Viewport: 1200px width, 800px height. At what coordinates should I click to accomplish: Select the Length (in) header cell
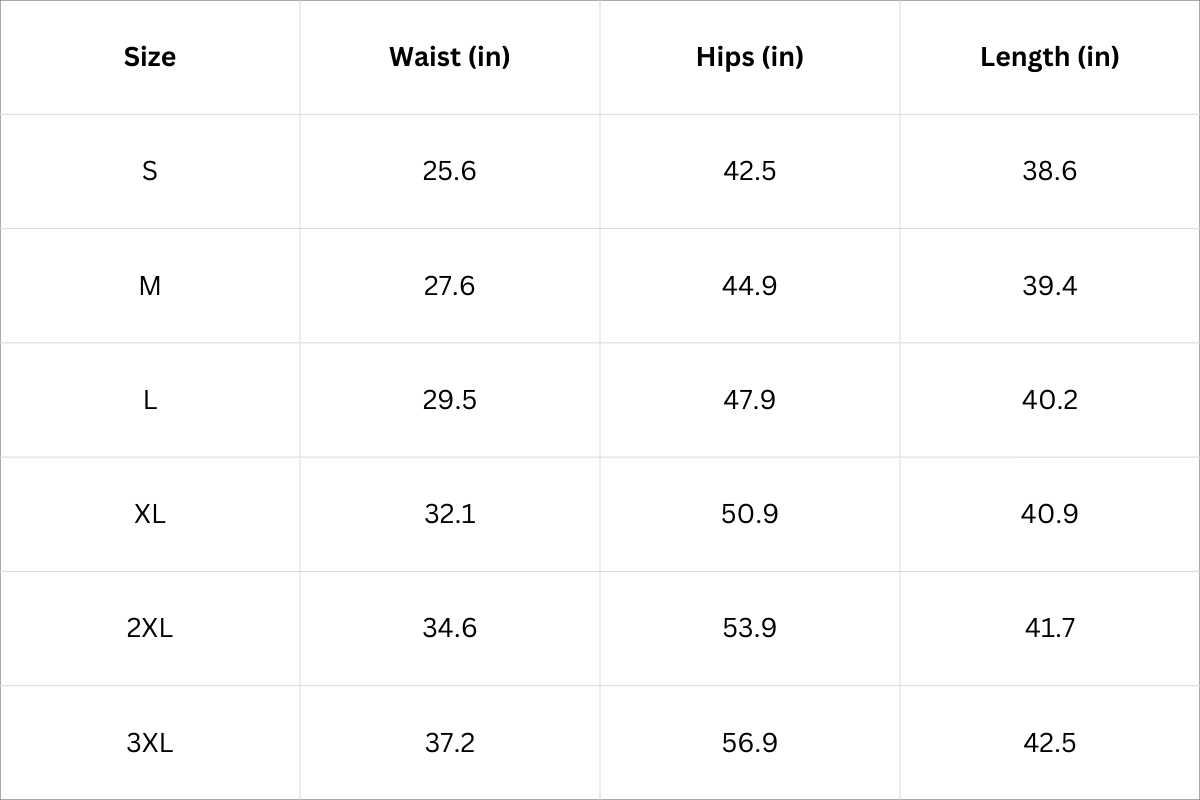click(x=1049, y=57)
